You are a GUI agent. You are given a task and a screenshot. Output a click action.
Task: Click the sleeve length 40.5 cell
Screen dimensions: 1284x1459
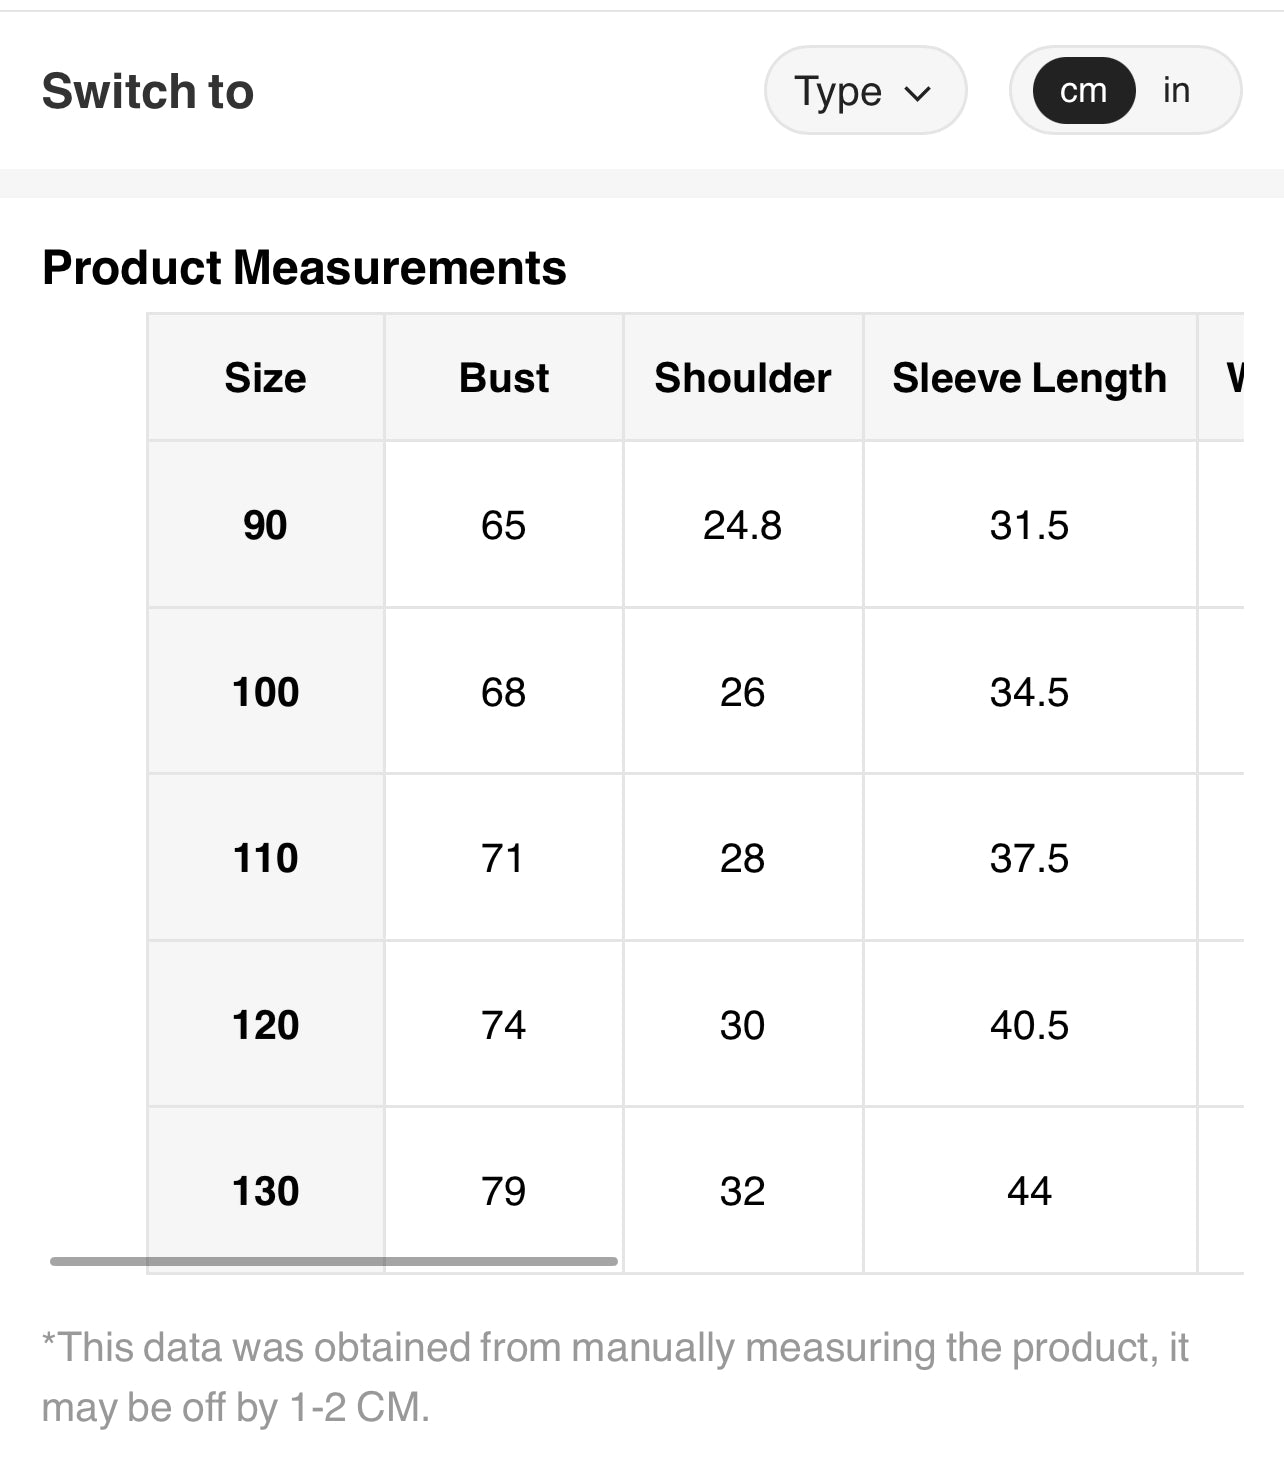click(x=1029, y=1025)
